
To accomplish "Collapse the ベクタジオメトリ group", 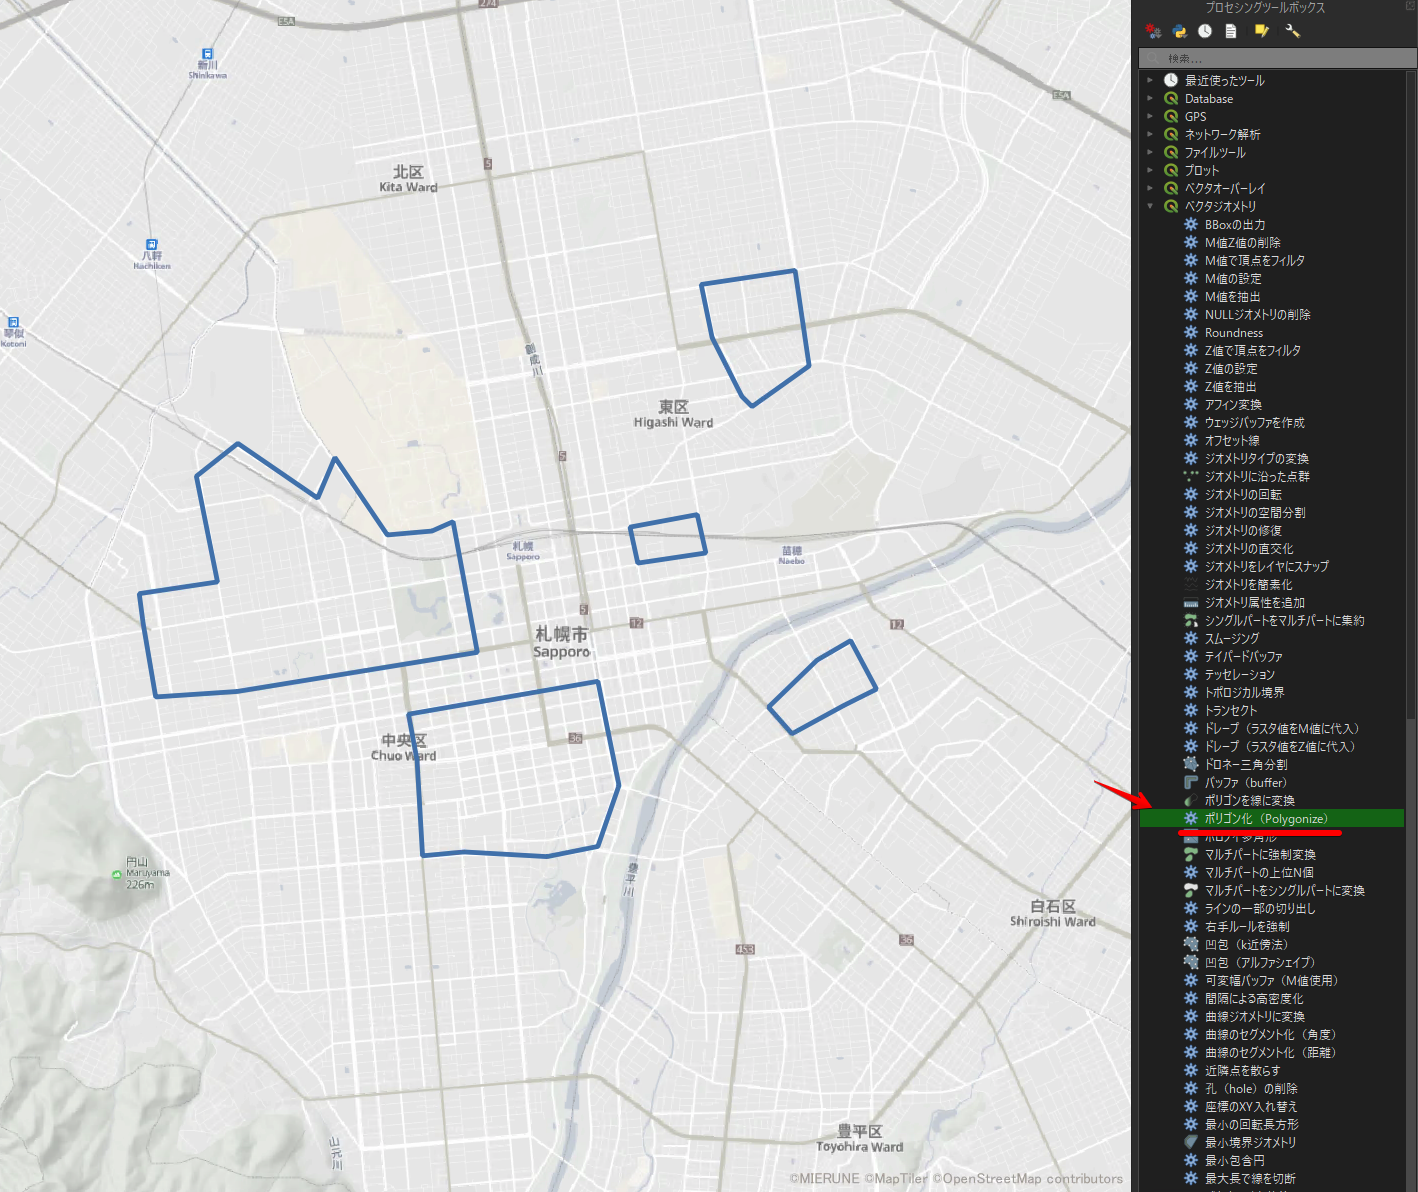I will pyautogui.click(x=1150, y=206).
